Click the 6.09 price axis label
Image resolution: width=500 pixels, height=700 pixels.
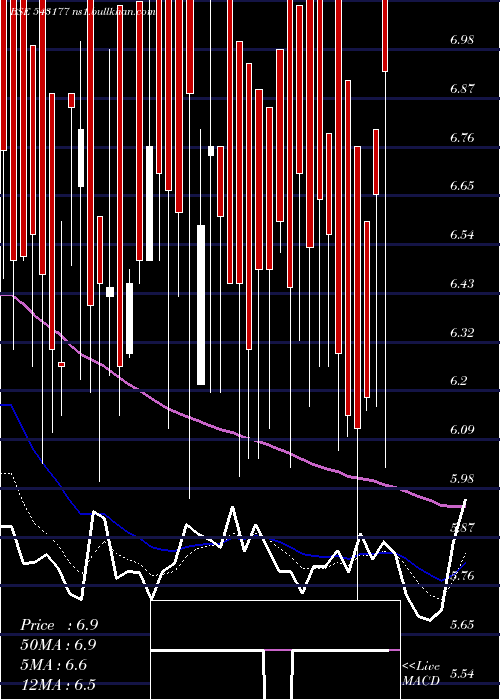pyautogui.click(x=462, y=430)
